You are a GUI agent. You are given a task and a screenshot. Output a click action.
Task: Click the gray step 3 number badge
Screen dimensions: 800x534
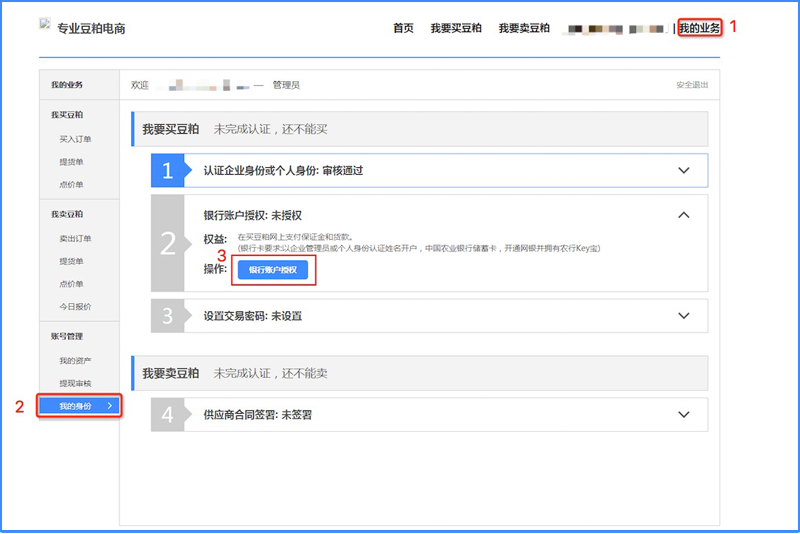click(x=167, y=316)
